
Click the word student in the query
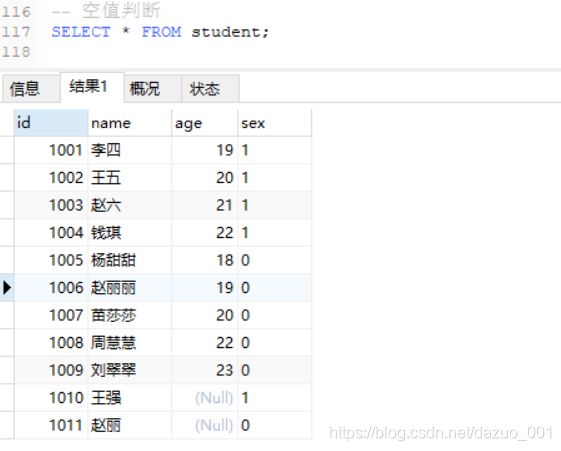226,33
